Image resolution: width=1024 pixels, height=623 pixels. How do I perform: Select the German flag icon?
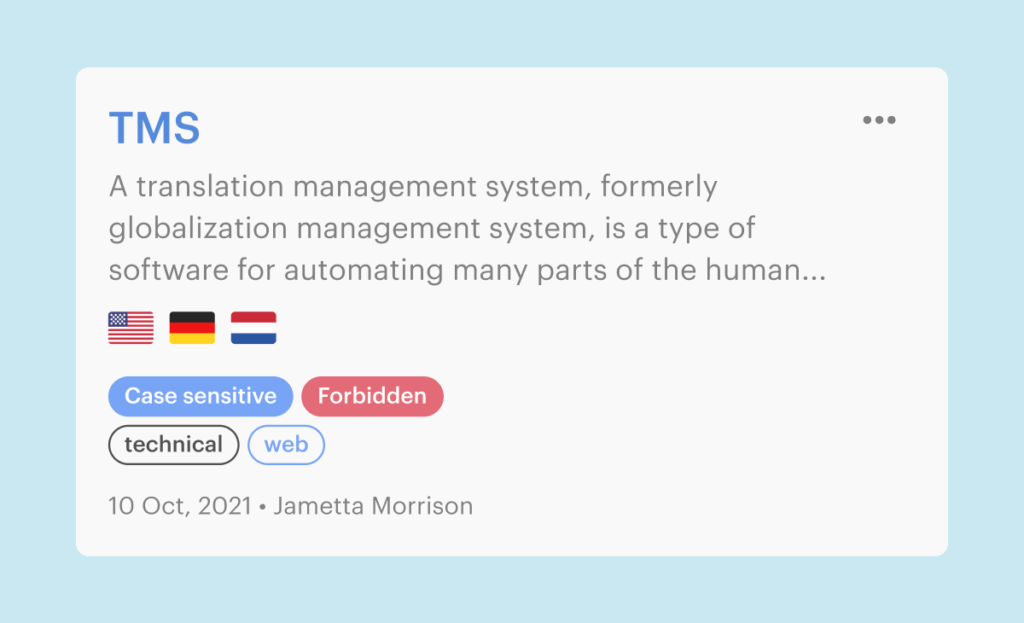pyautogui.click(x=192, y=328)
